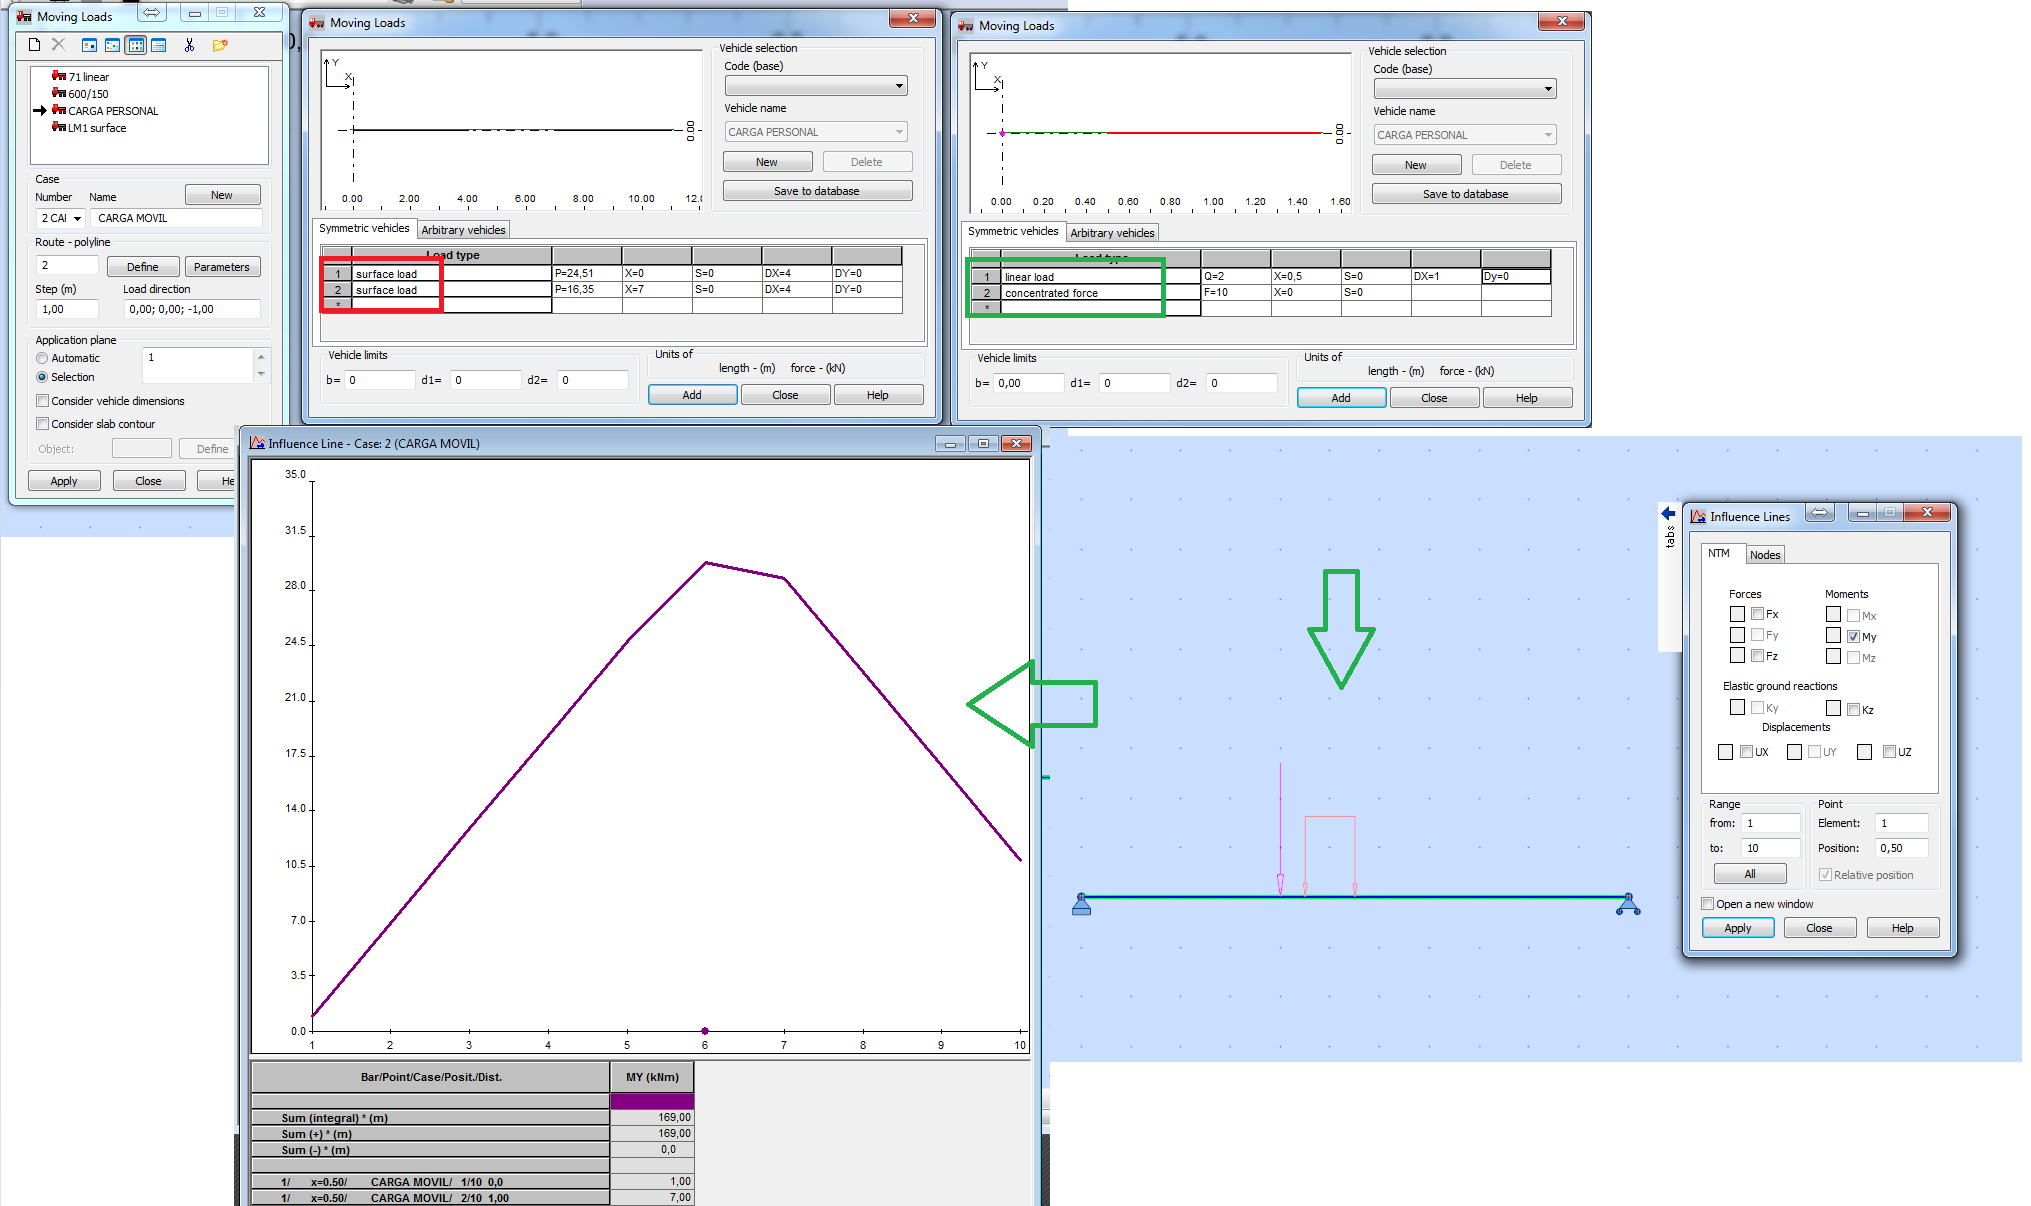Click the grey delete X toolbar icon

click(x=58, y=45)
